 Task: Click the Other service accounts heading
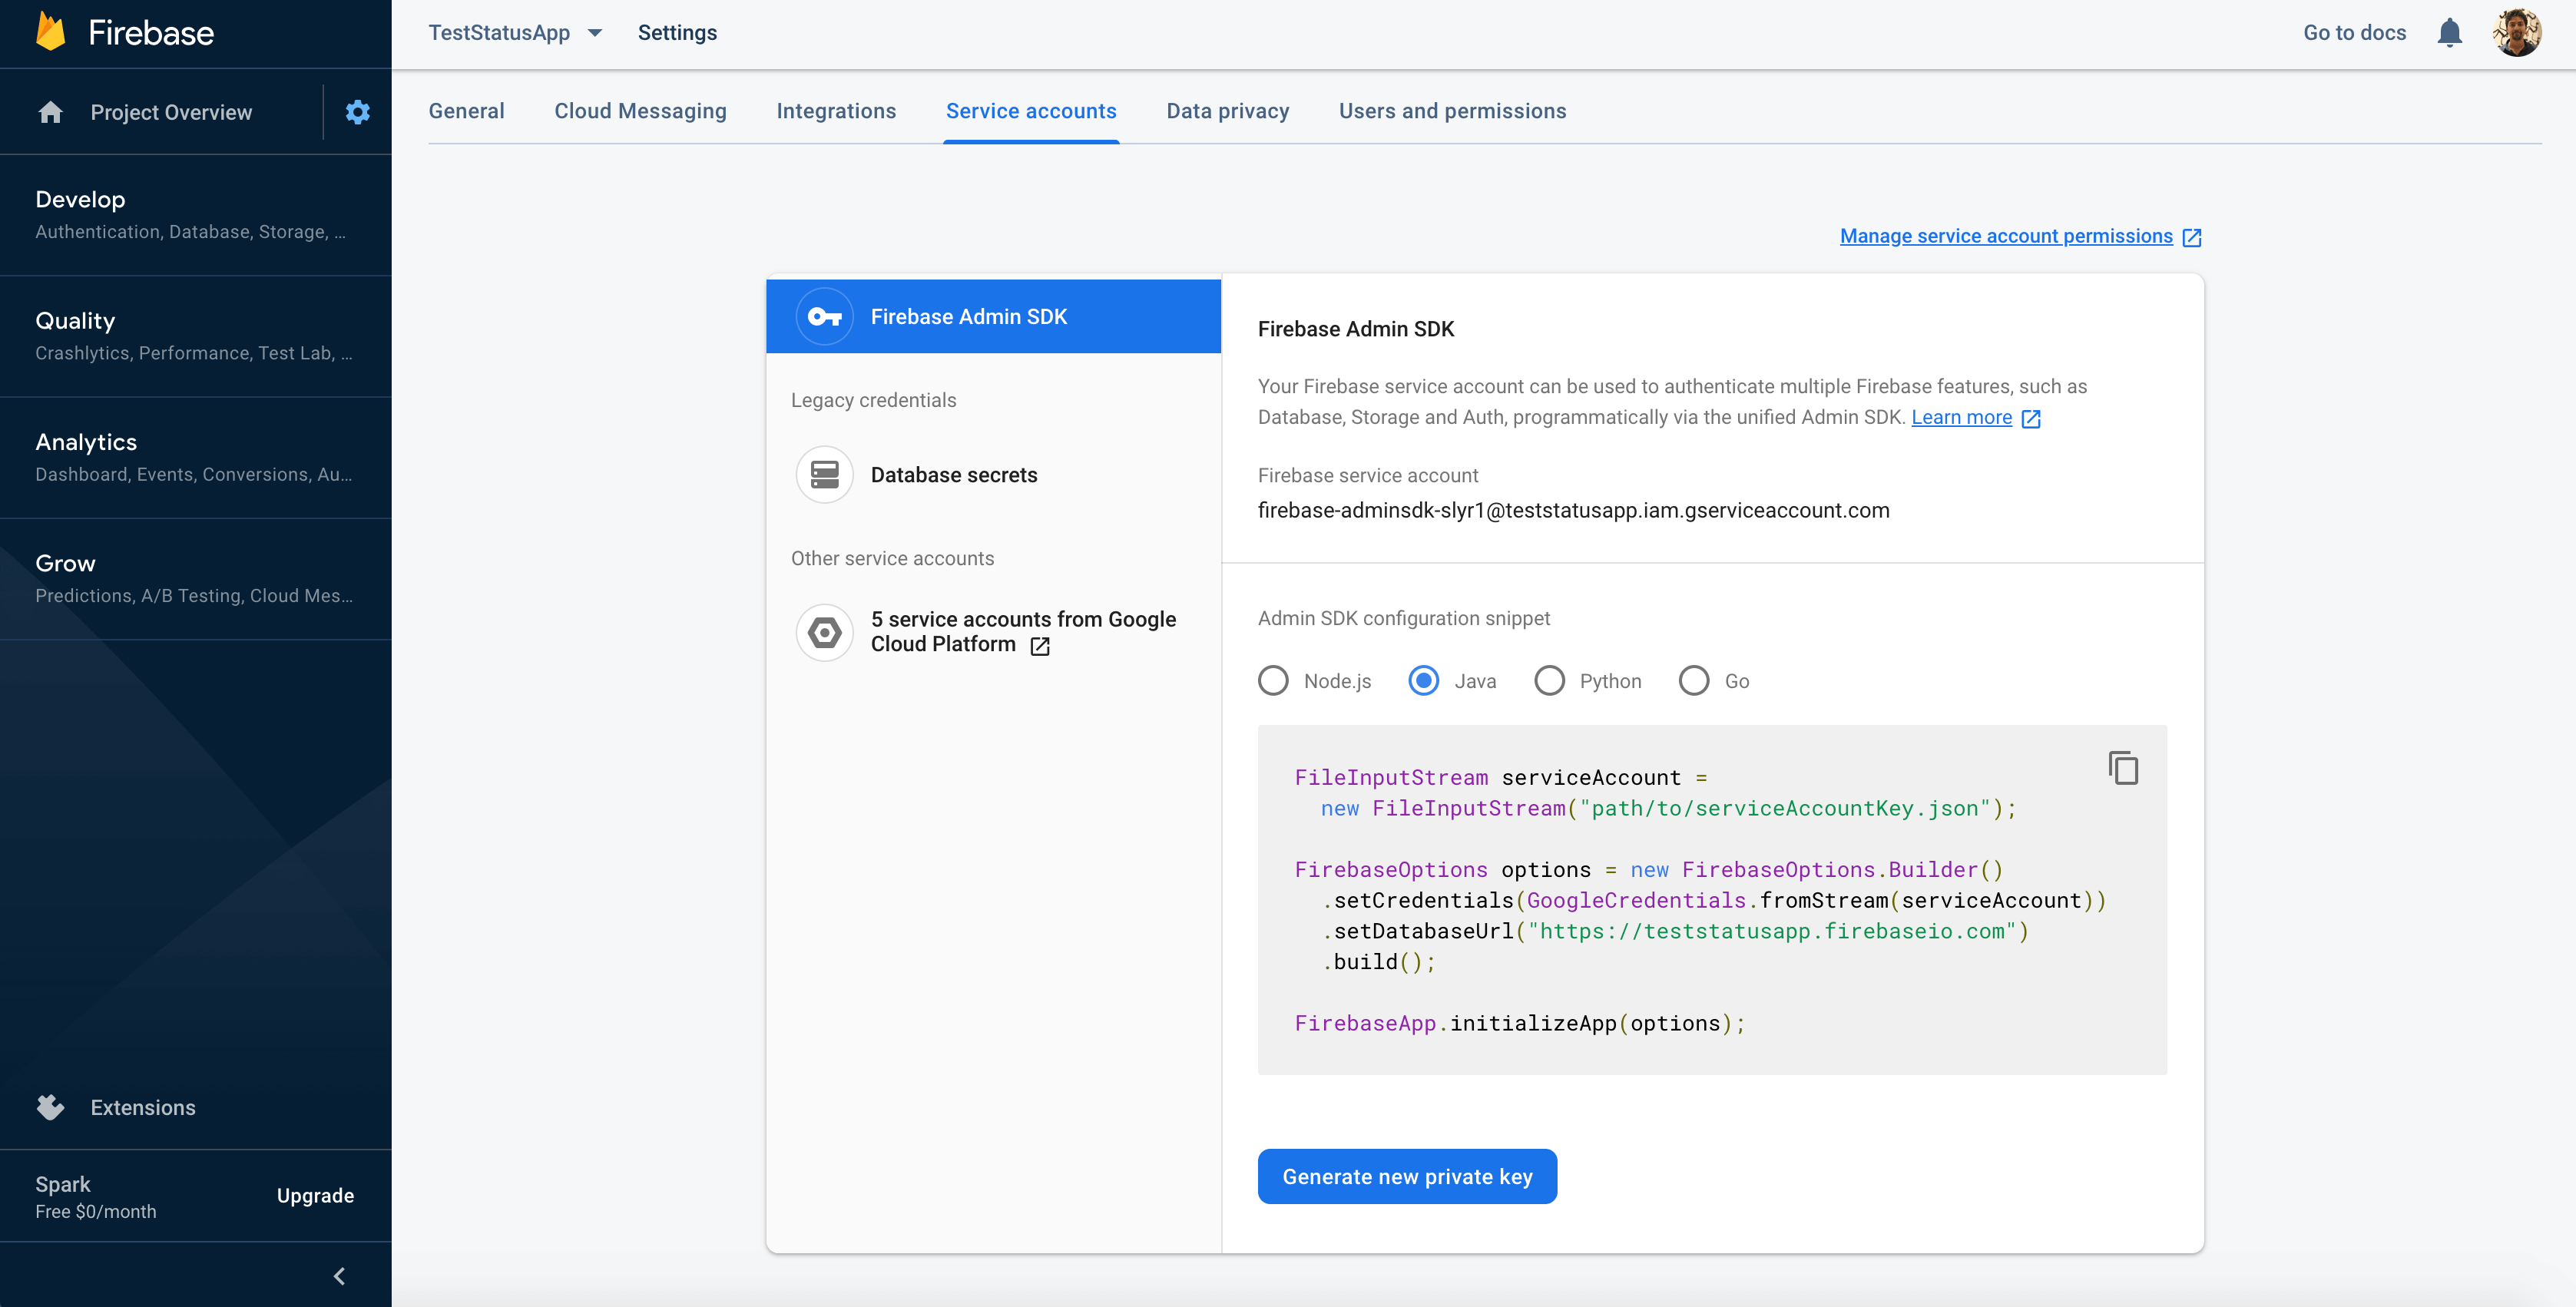[x=892, y=558]
